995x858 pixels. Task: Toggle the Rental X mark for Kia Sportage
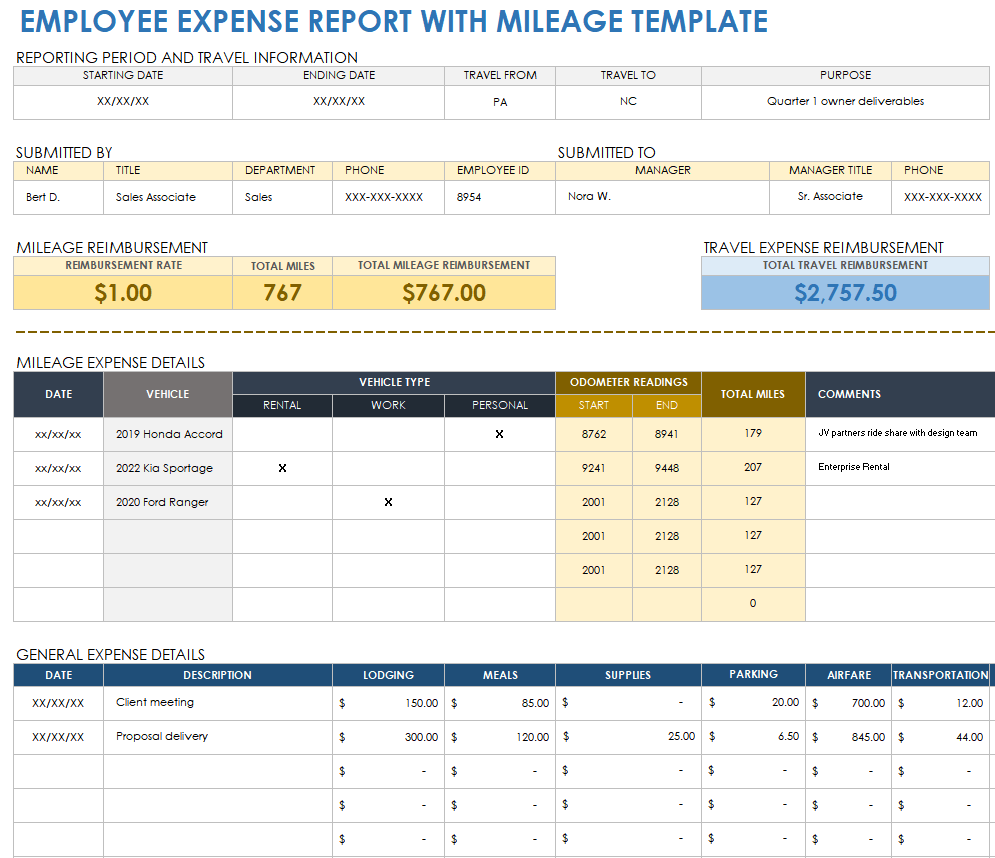[x=282, y=468]
